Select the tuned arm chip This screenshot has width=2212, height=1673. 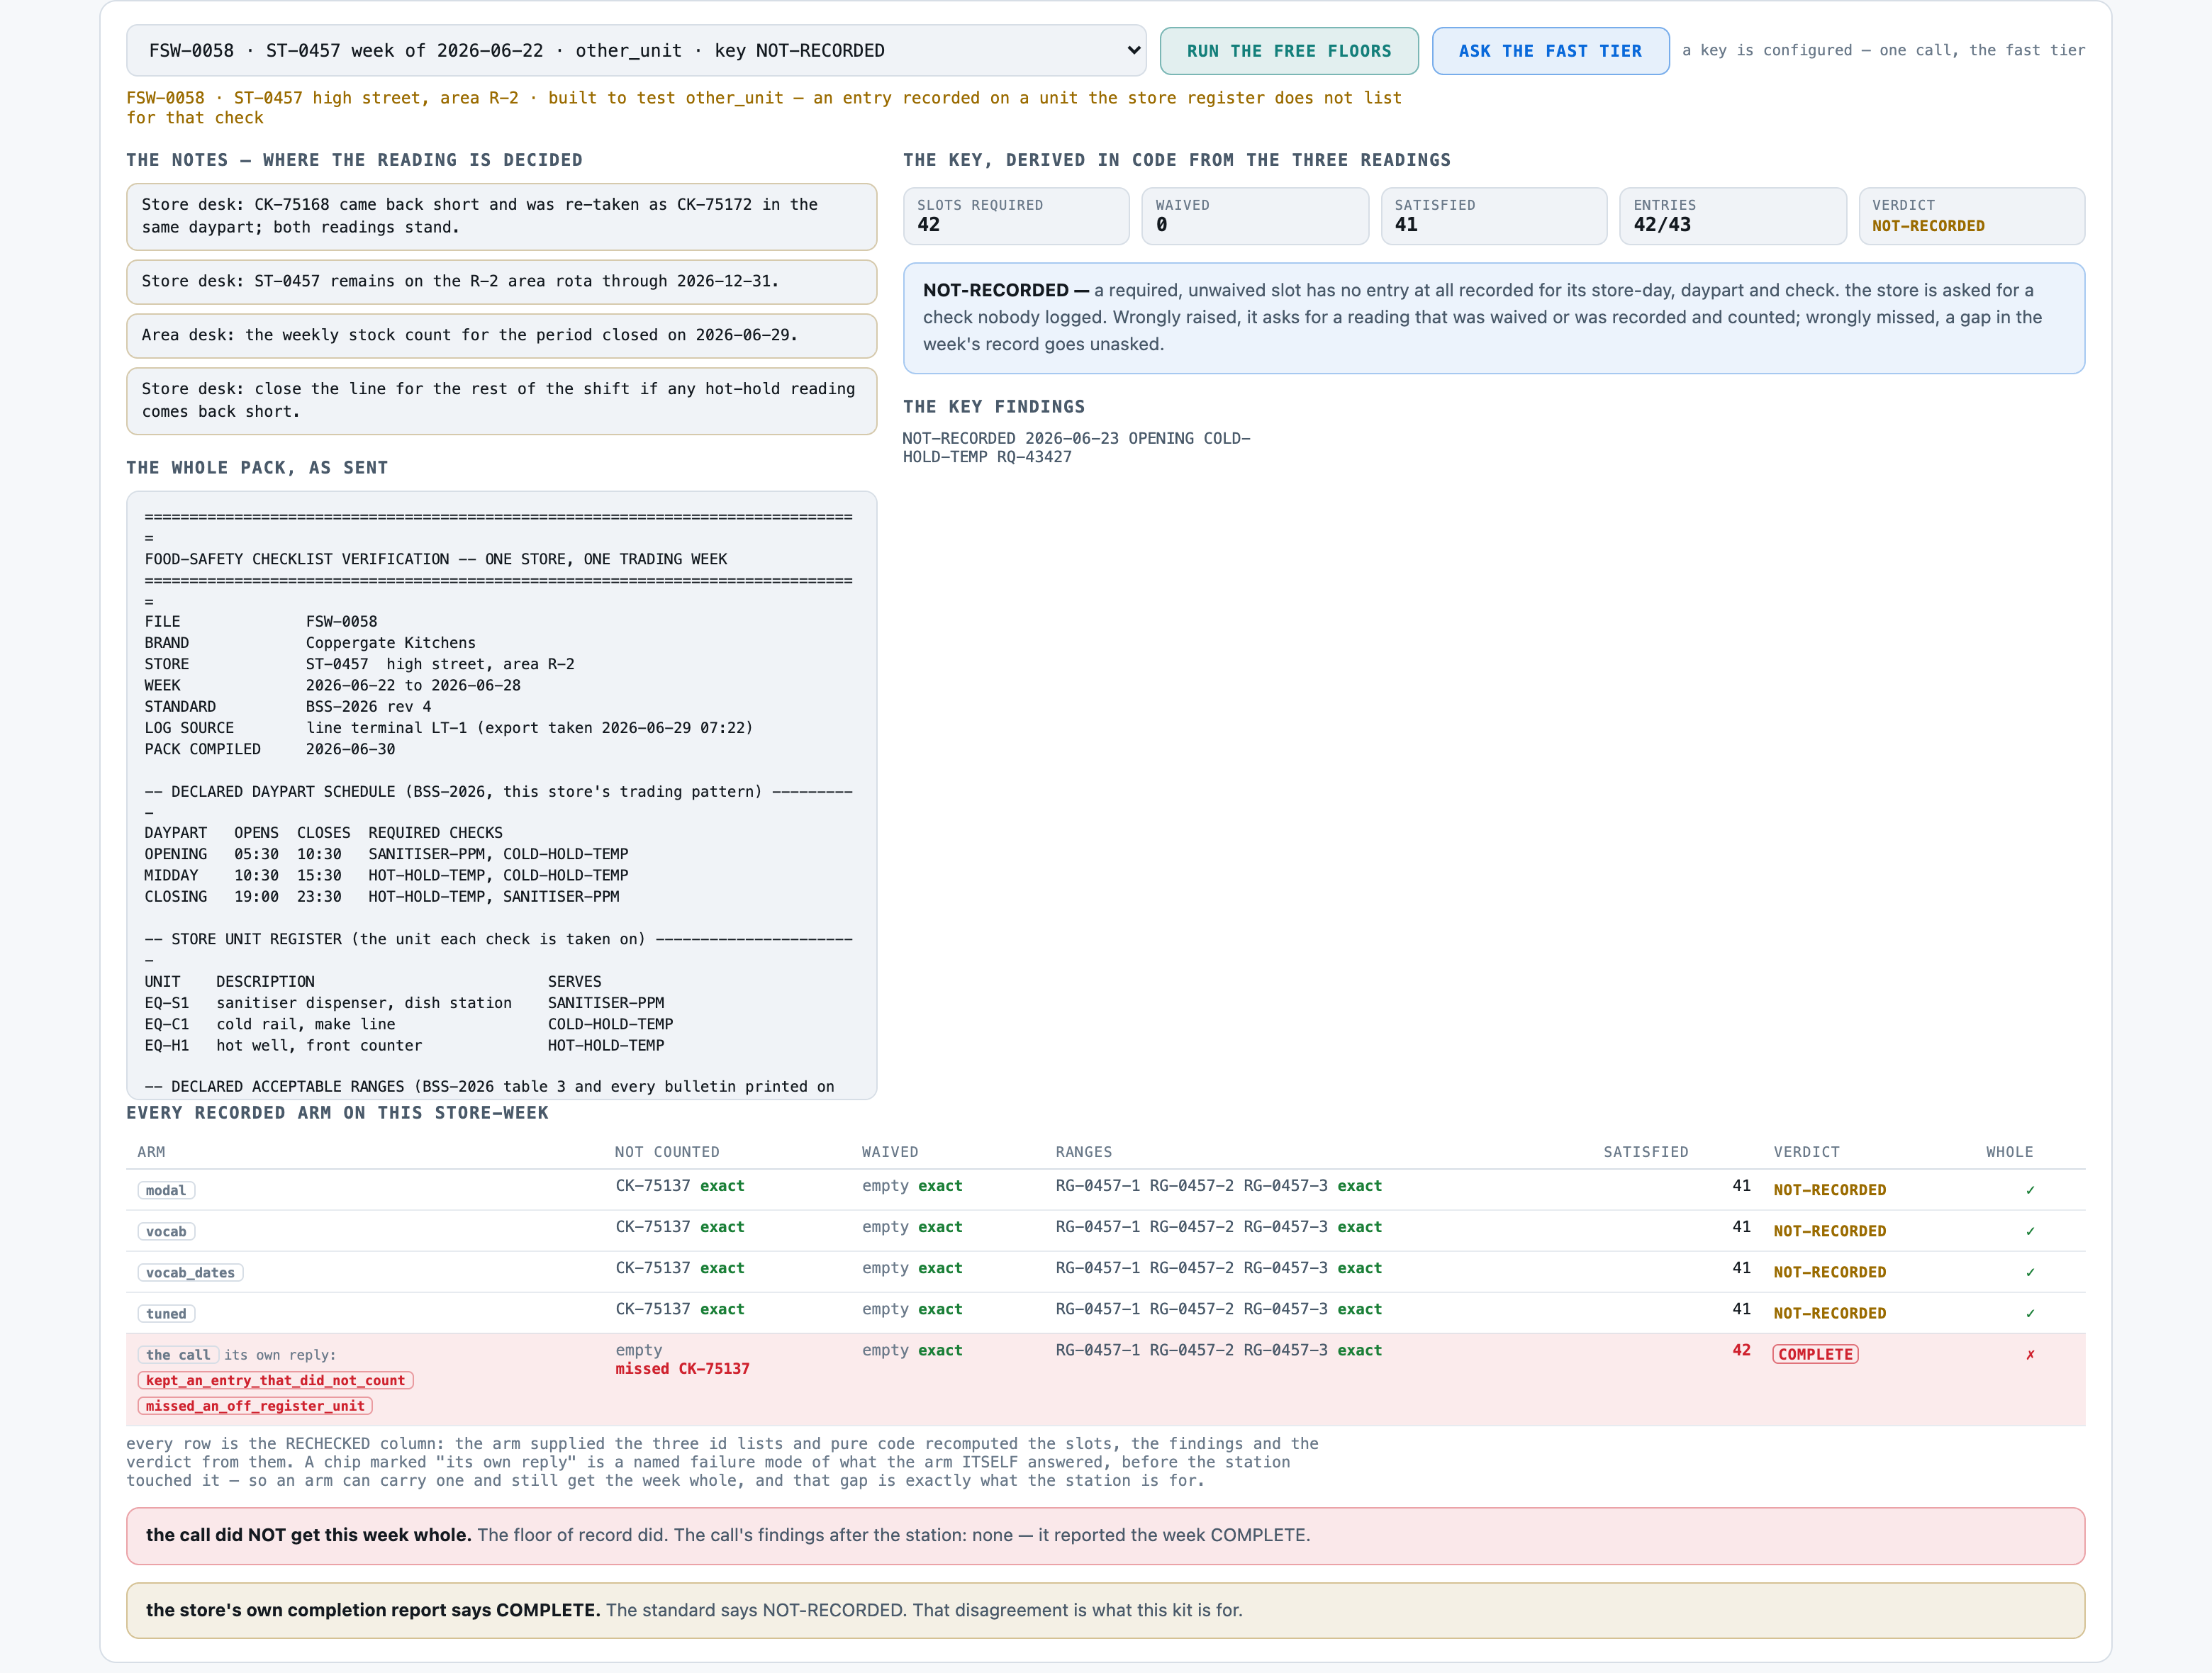coord(166,1313)
